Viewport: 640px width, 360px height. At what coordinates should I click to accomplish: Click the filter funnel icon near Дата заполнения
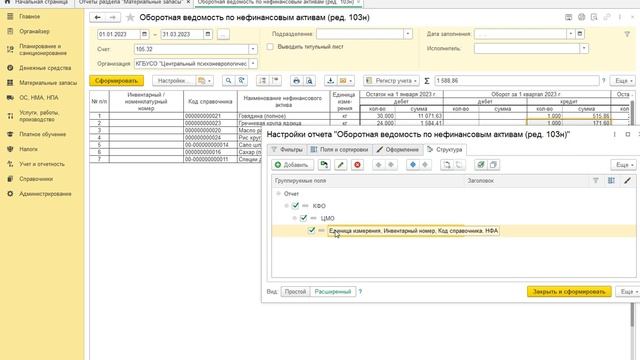(627, 34)
